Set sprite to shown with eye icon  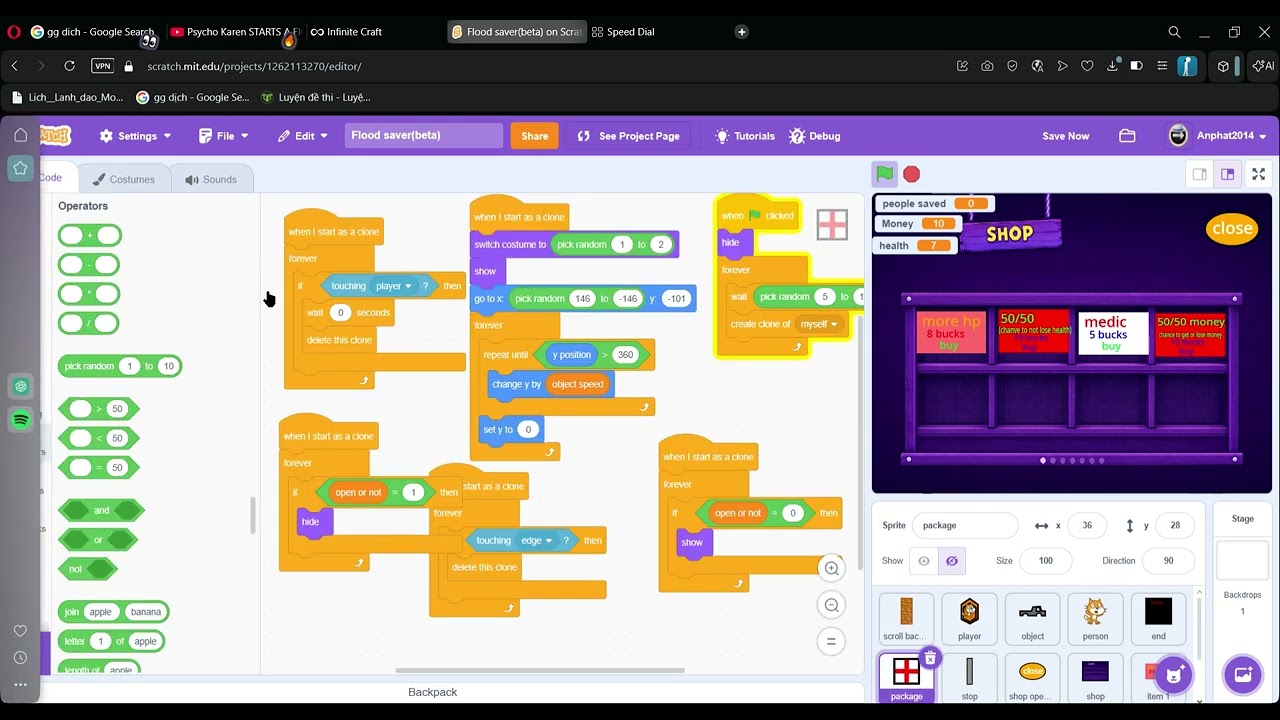(924, 561)
